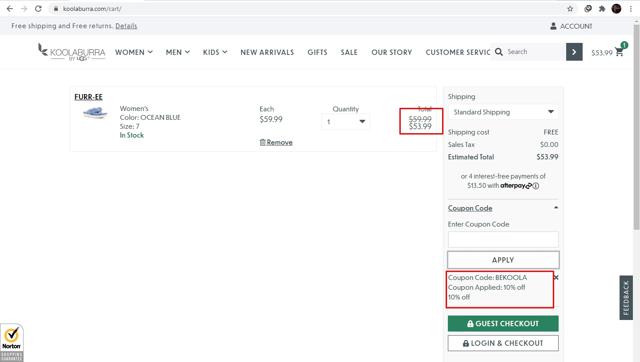640x362 pixels.
Task: Click the Shipping cost FREE value
Action: (551, 132)
